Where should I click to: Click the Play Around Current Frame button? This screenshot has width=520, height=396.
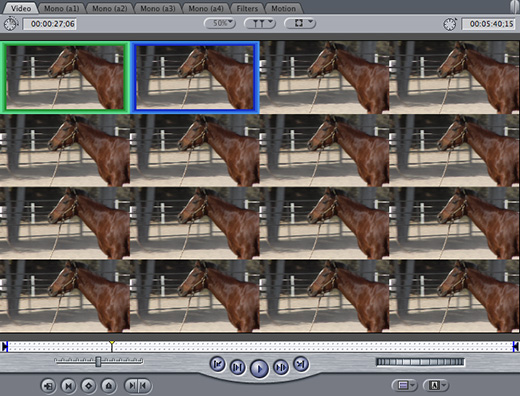click(x=281, y=367)
